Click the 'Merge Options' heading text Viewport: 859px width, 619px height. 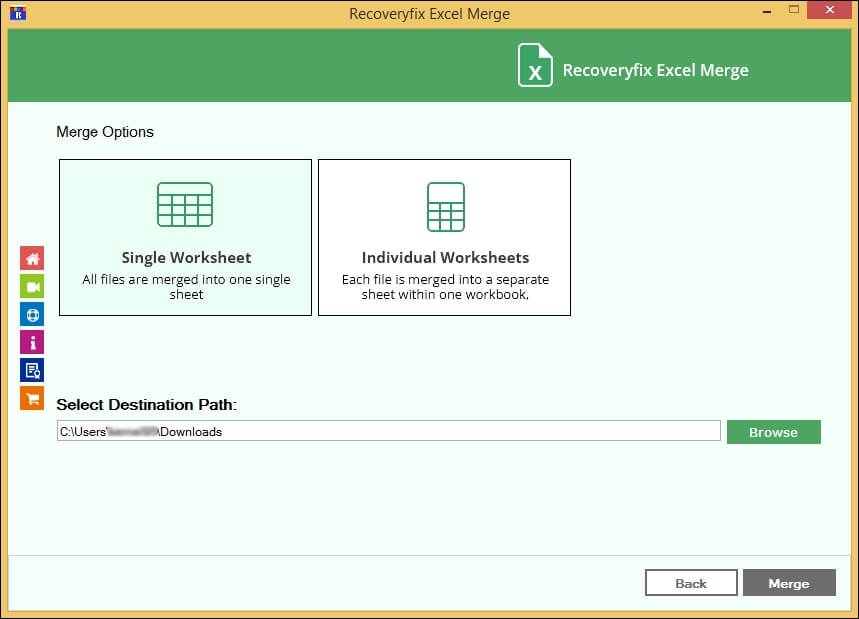point(105,132)
